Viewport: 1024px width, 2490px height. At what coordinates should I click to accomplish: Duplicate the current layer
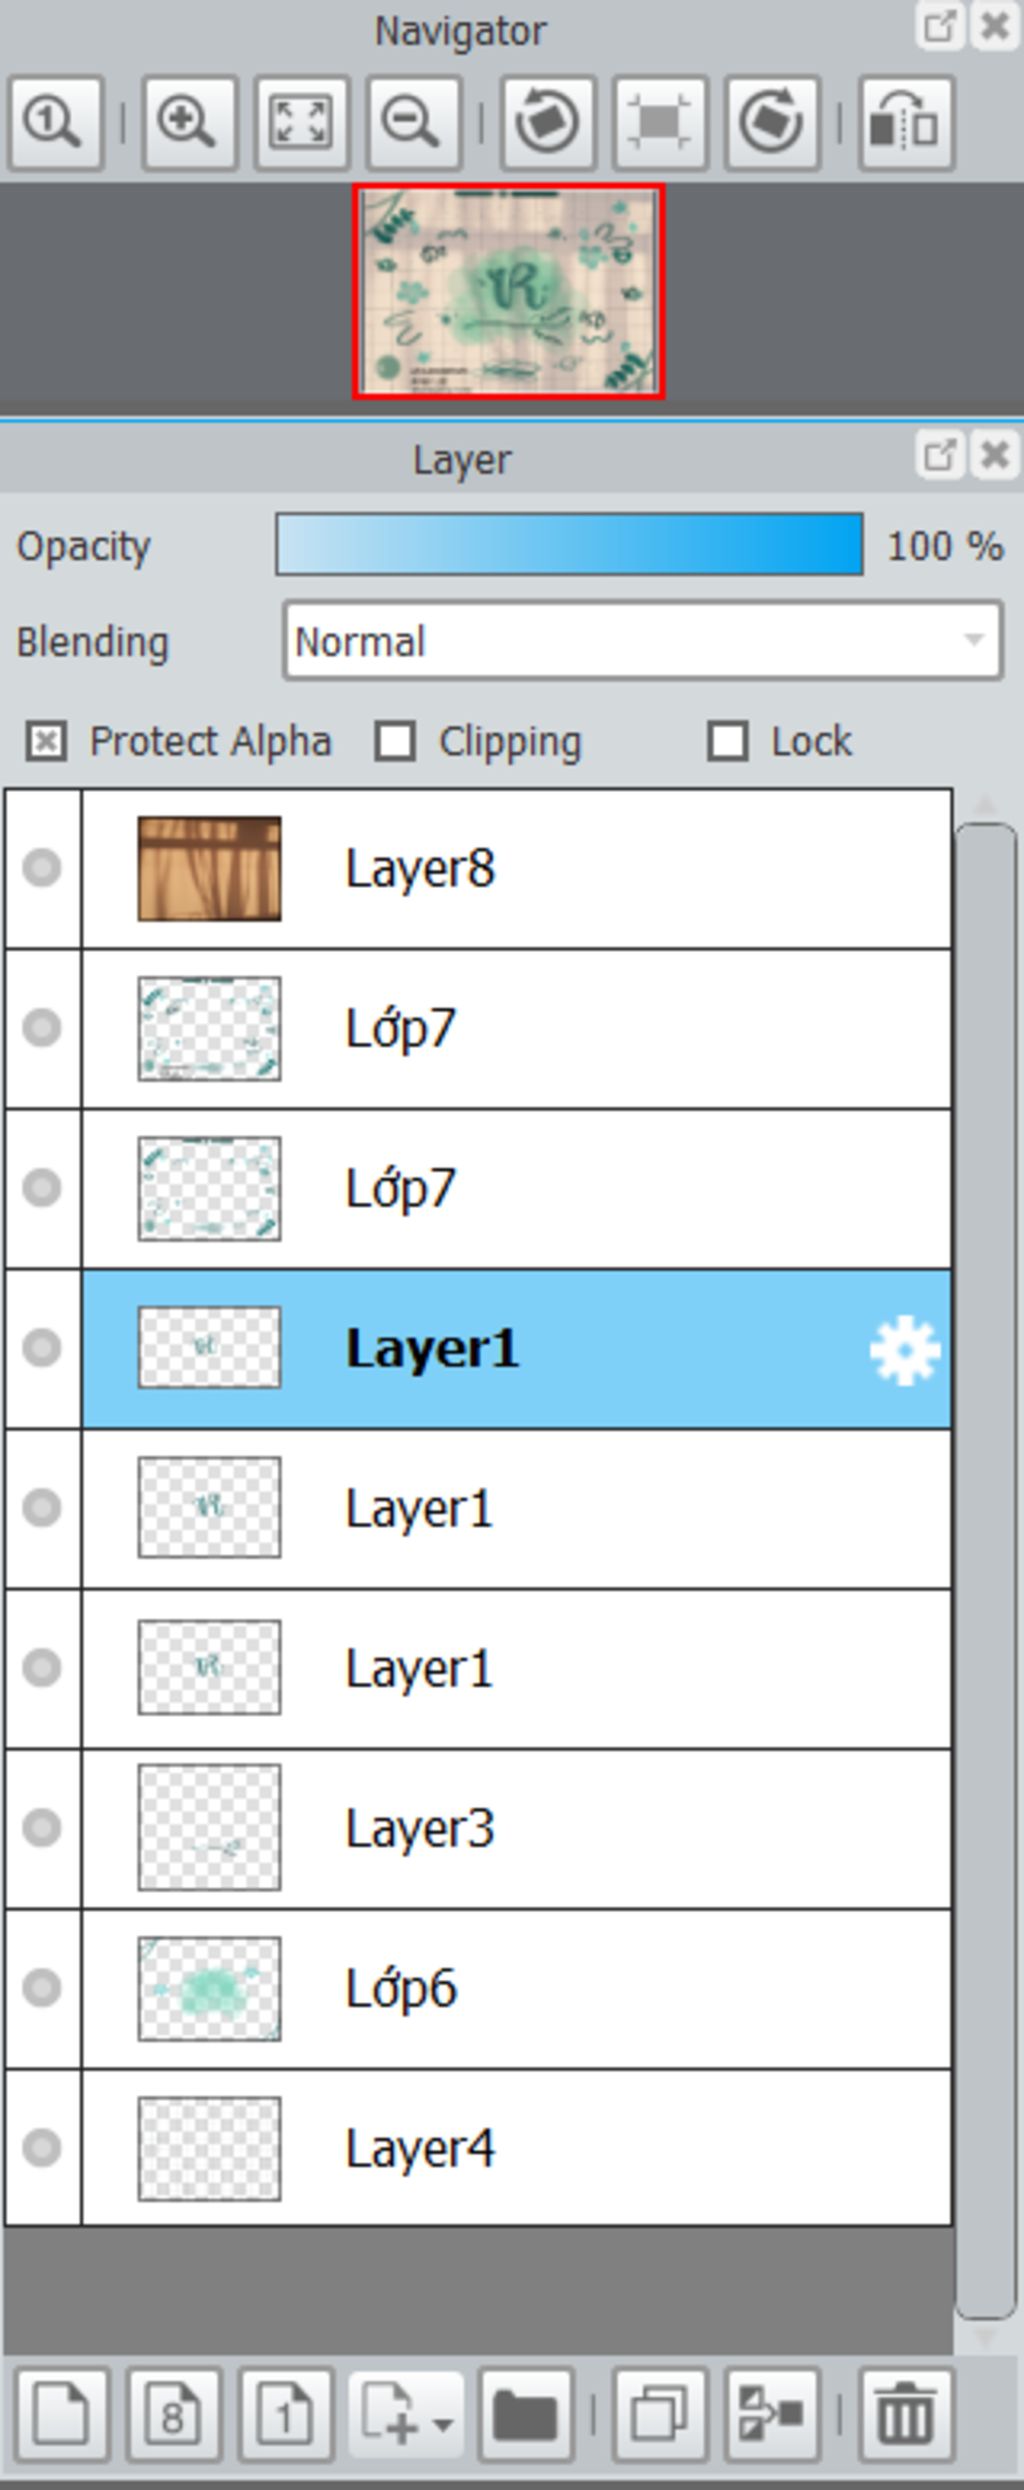click(659, 2415)
